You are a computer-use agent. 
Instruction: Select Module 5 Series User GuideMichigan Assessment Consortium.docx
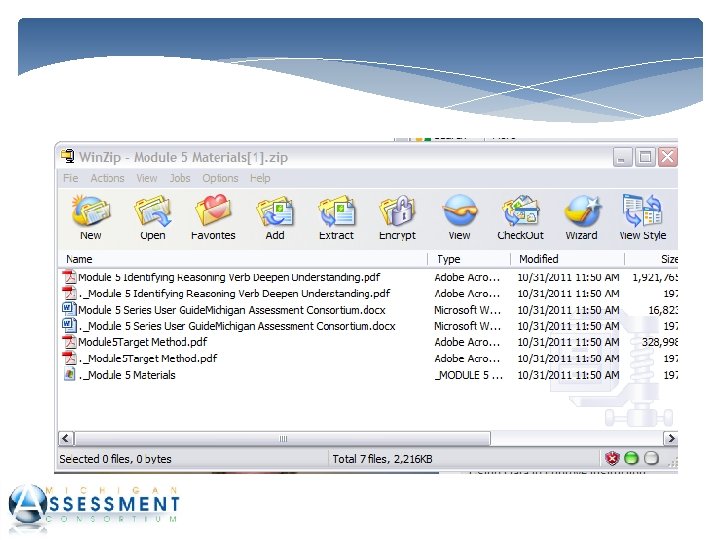click(x=232, y=310)
